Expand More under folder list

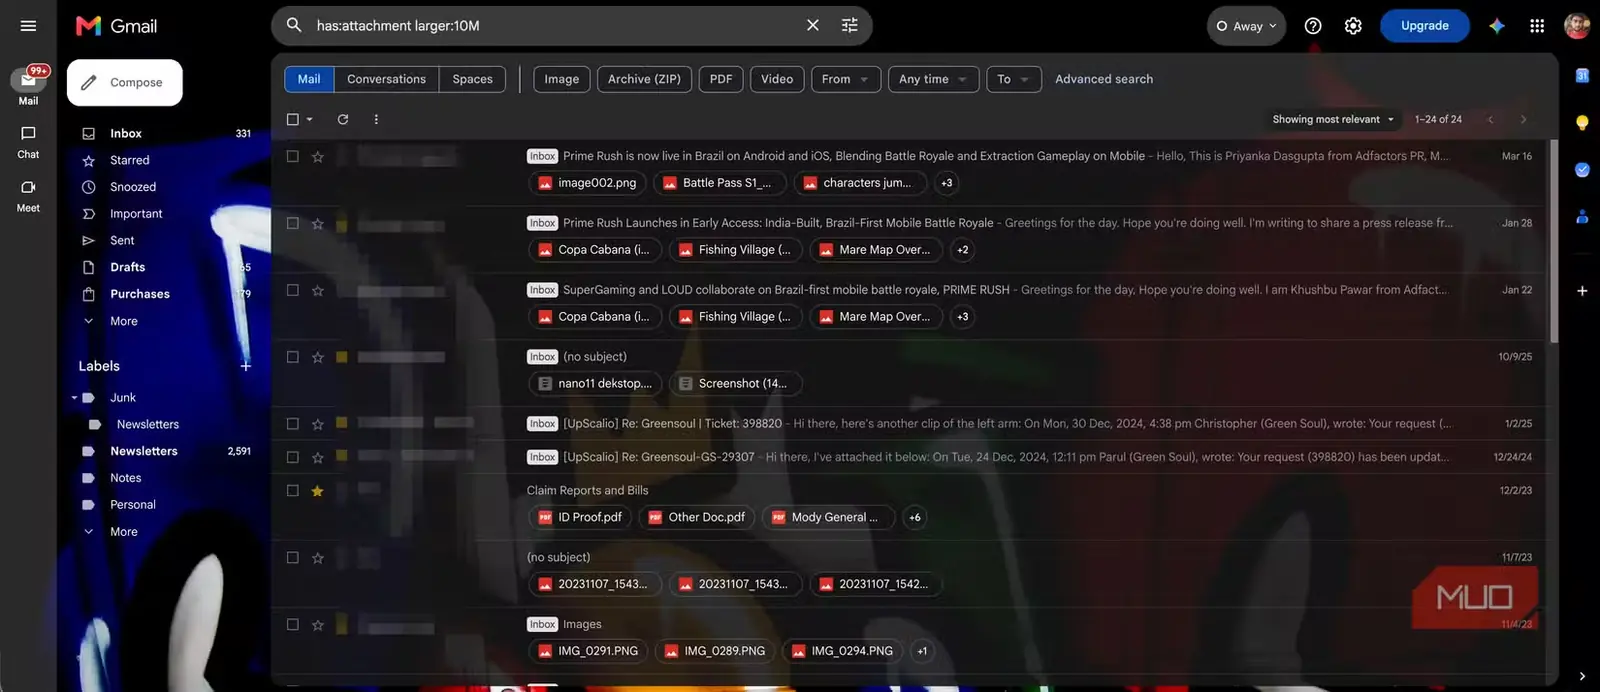pos(124,321)
